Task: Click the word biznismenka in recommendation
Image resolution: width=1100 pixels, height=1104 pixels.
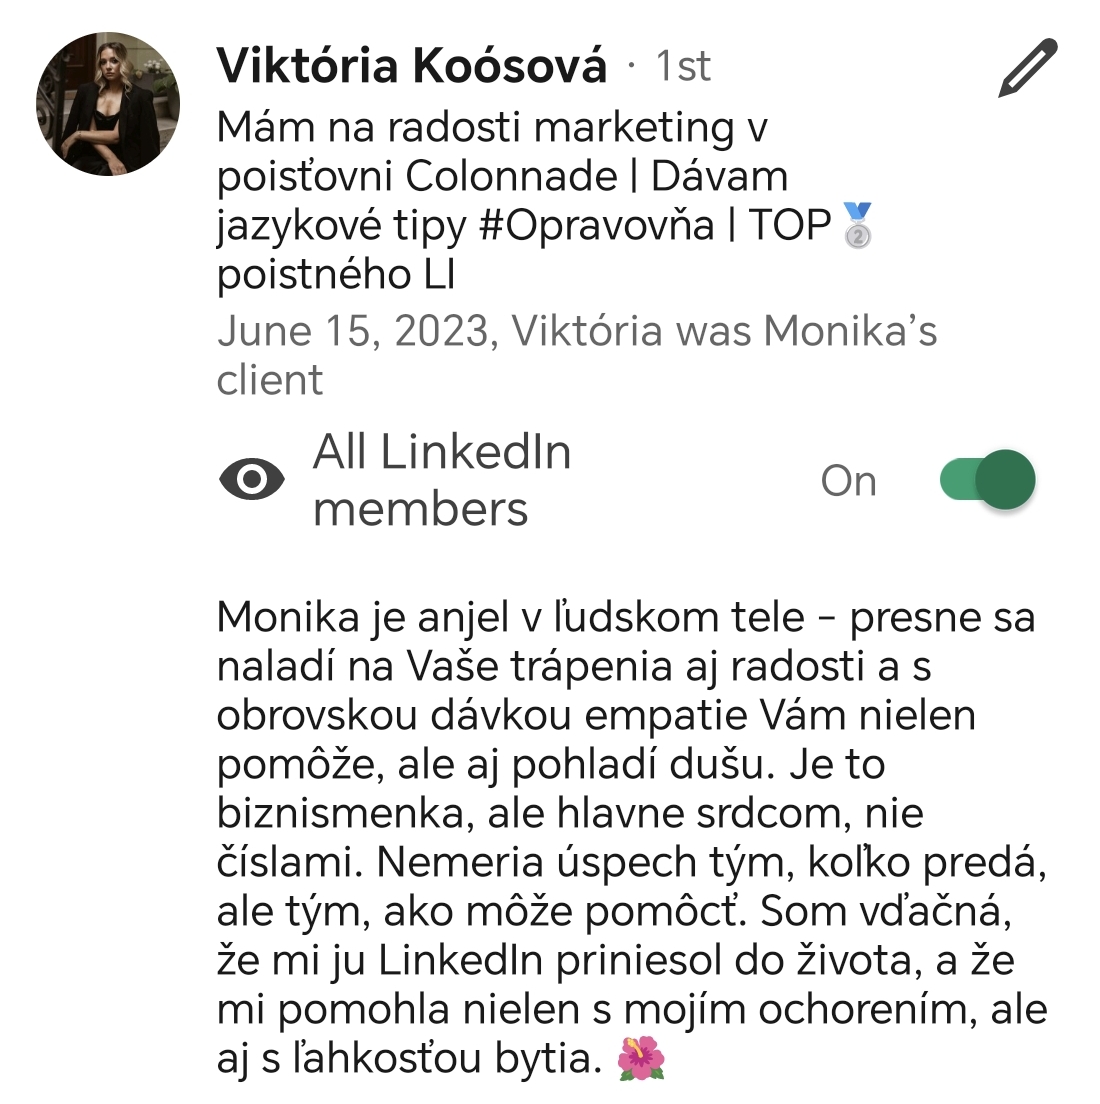Action: pyautogui.click(x=340, y=813)
